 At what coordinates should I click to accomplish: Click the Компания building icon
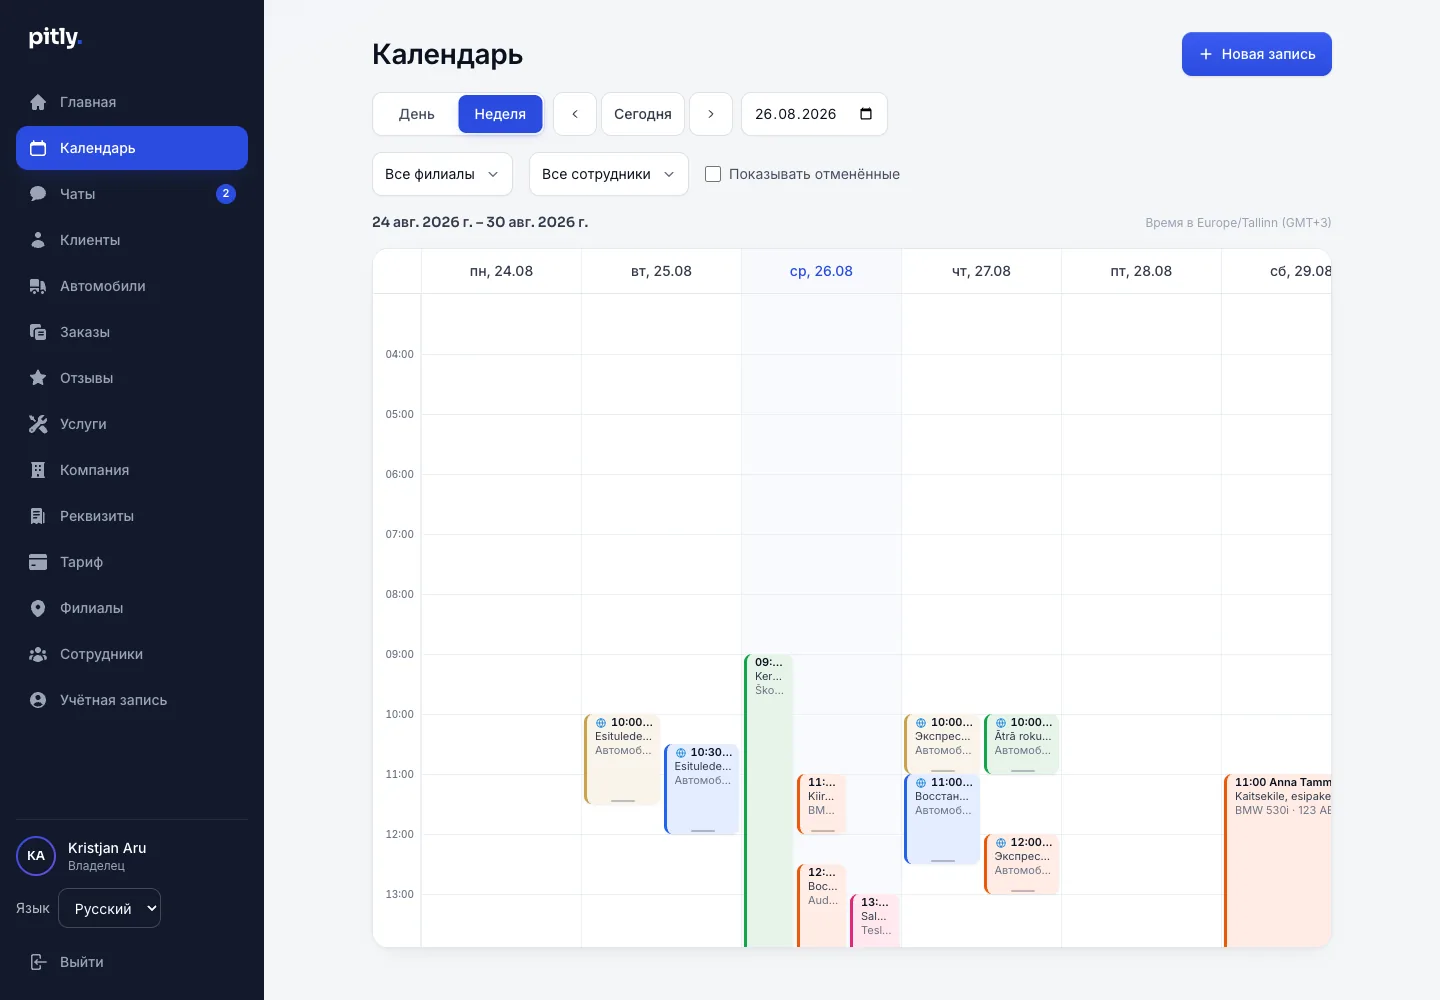pos(38,470)
